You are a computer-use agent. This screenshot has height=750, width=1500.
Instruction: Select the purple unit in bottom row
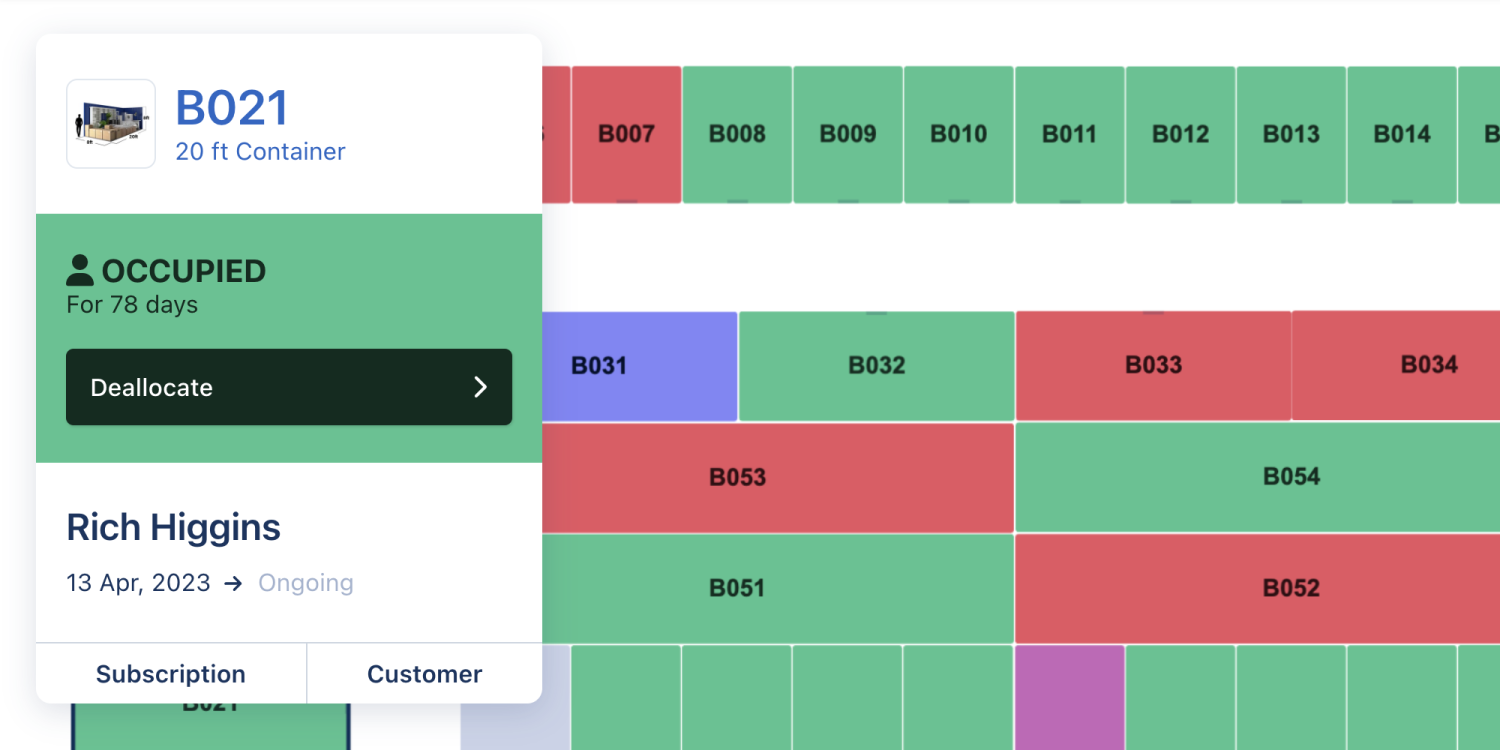pyautogui.click(x=1070, y=697)
